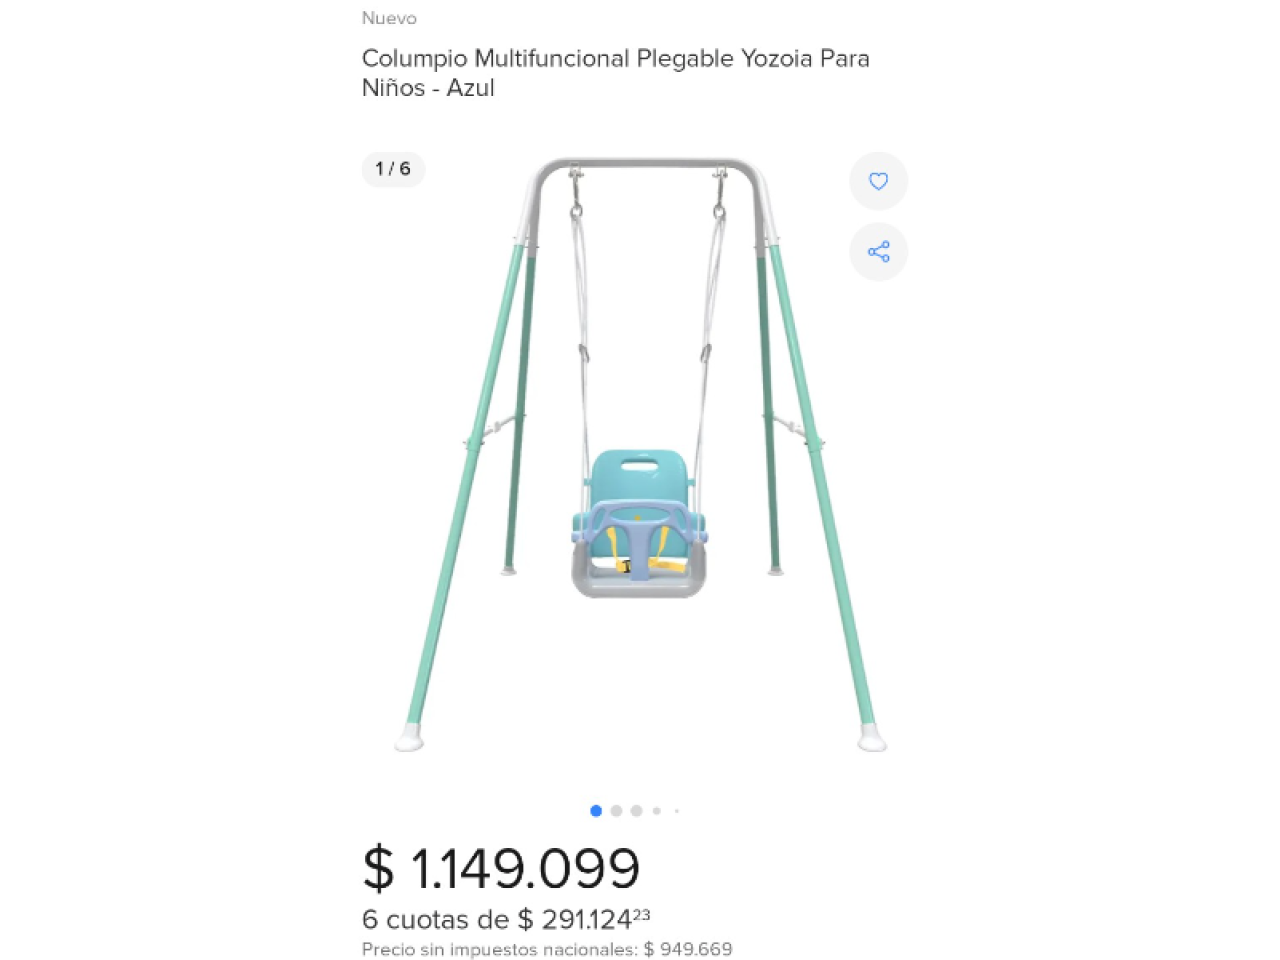Click the Nuevo condition label

[x=389, y=18]
